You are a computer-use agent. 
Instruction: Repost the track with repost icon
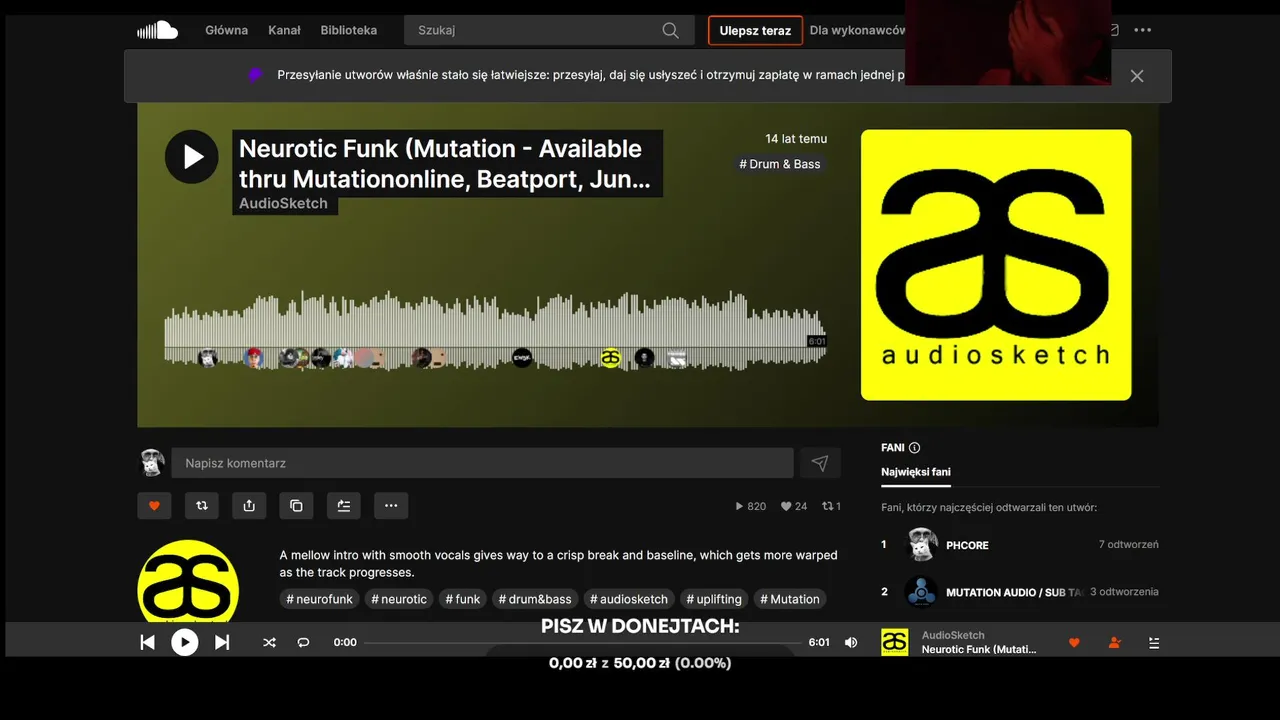coord(201,506)
